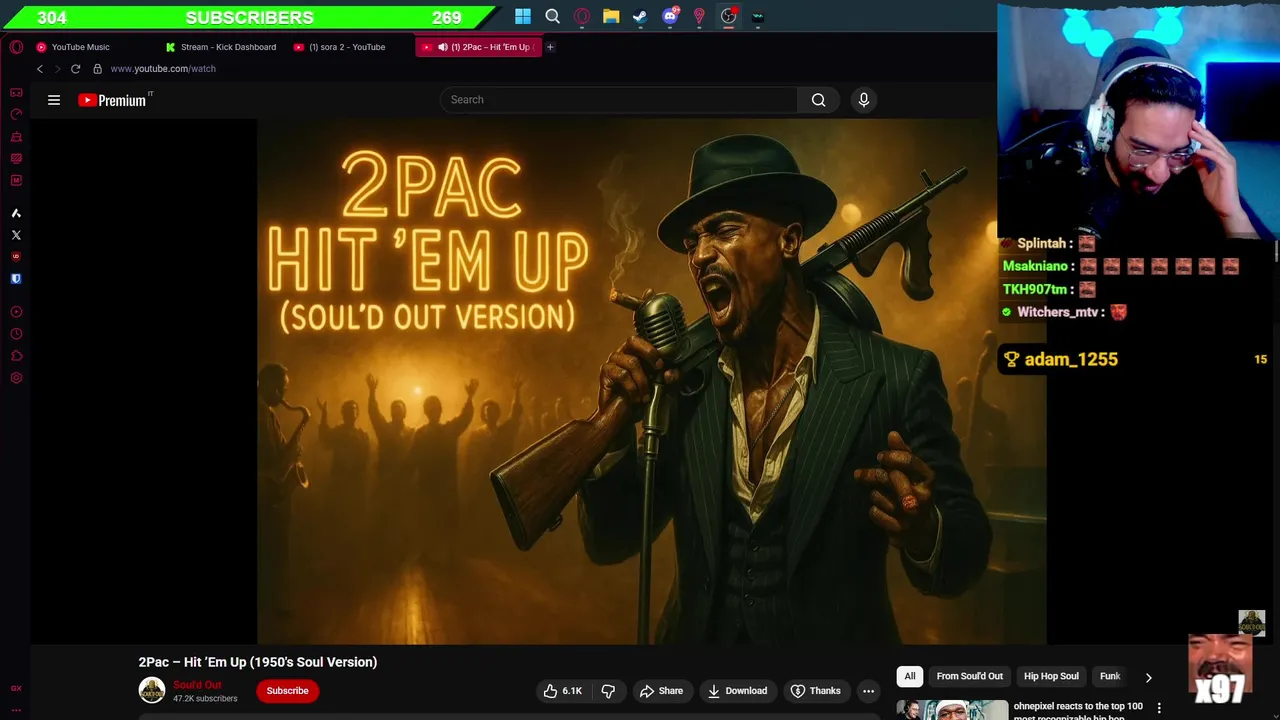Screen dimensions: 1280x720
Task: Click the adam_1255 leaderboard name
Action: coord(1071,360)
